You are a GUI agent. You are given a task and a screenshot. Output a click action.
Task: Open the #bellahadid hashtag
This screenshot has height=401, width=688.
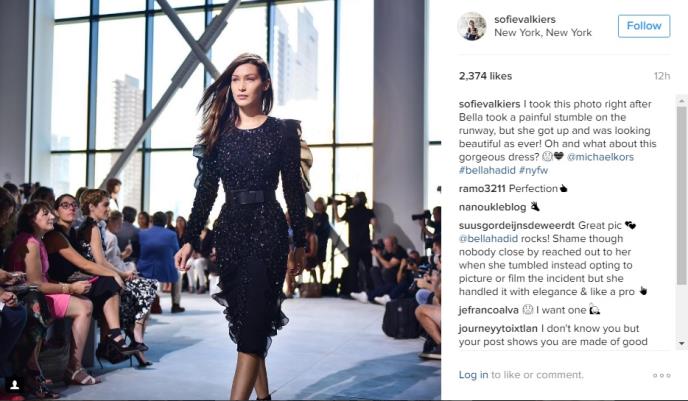click(x=487, y=170)
